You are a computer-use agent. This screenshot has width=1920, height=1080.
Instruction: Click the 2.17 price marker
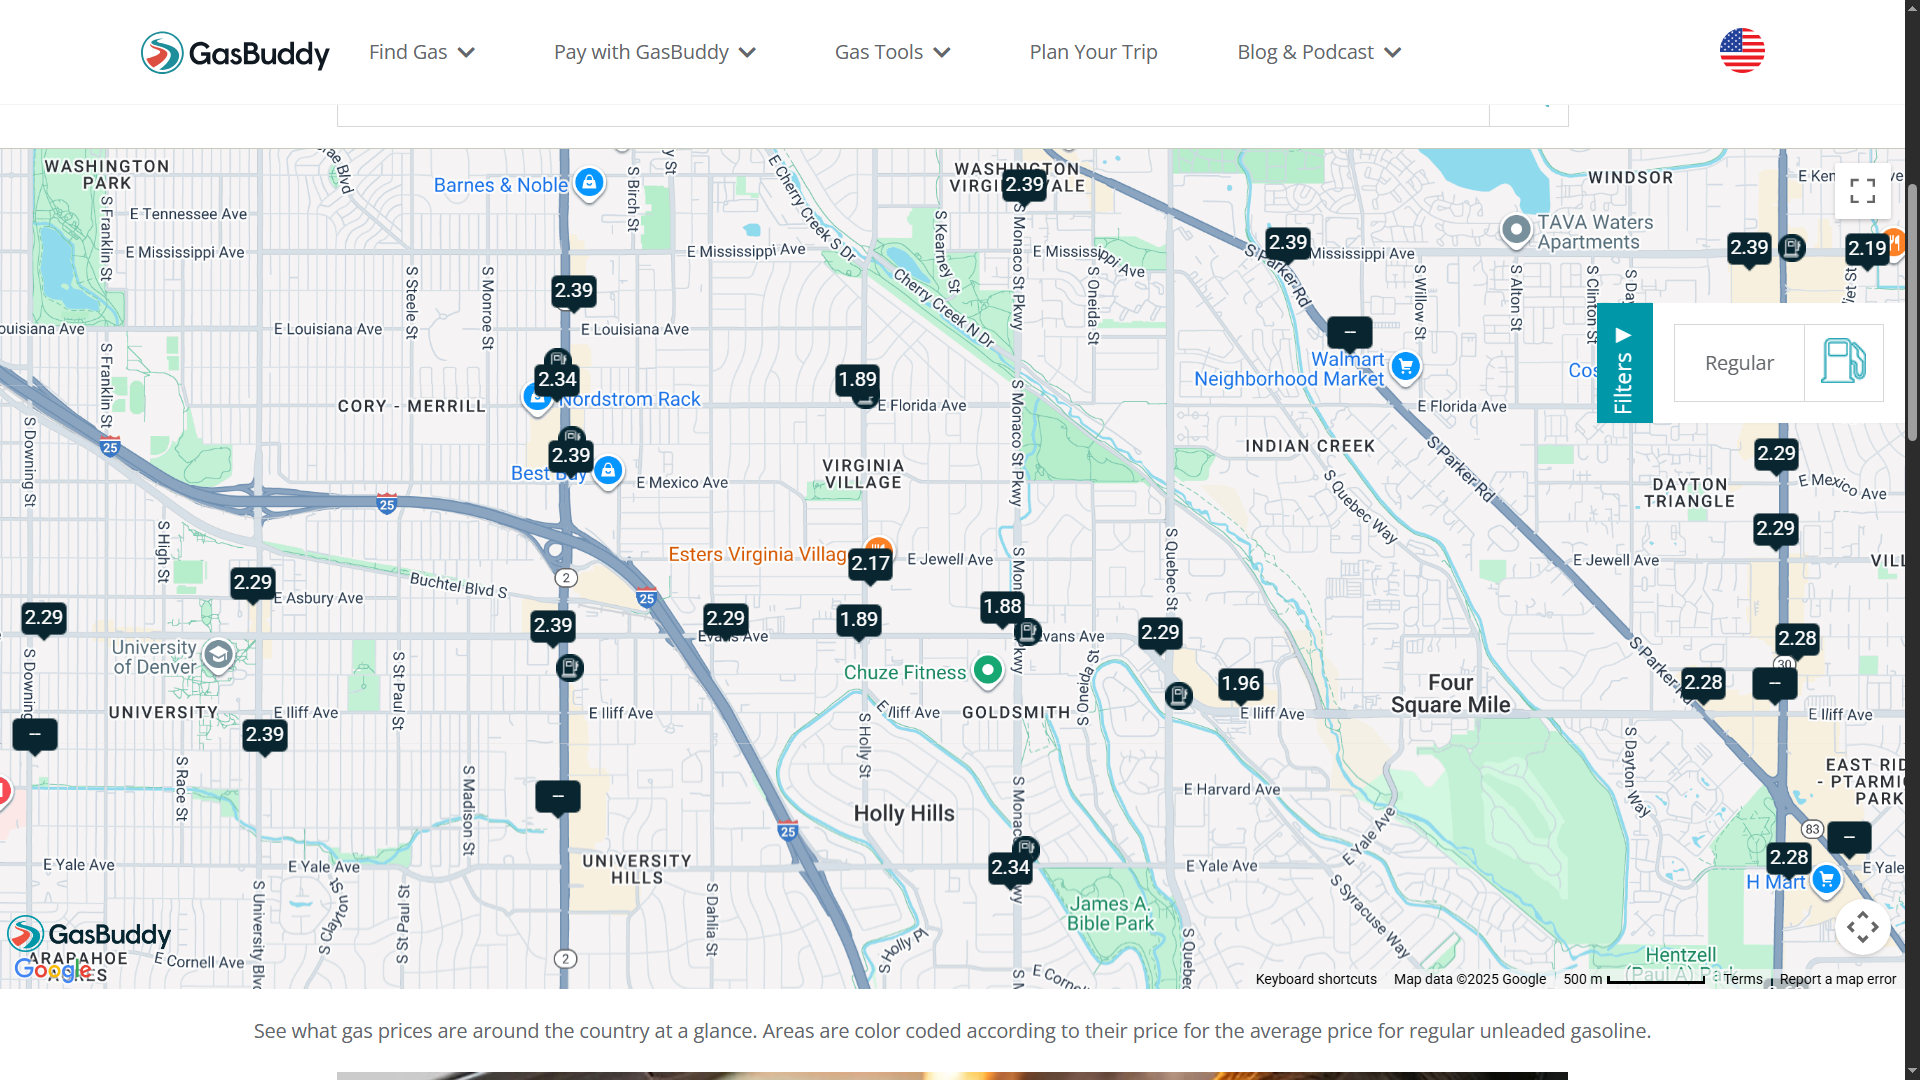pos(870,564)
